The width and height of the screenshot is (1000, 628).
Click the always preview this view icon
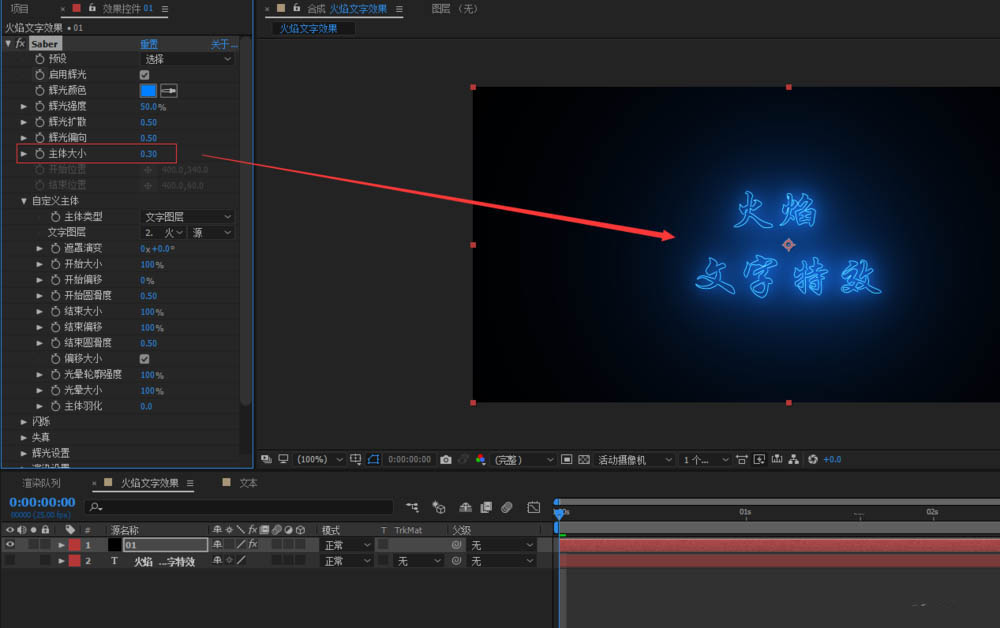pyautogui.click(x=267, y=459)
